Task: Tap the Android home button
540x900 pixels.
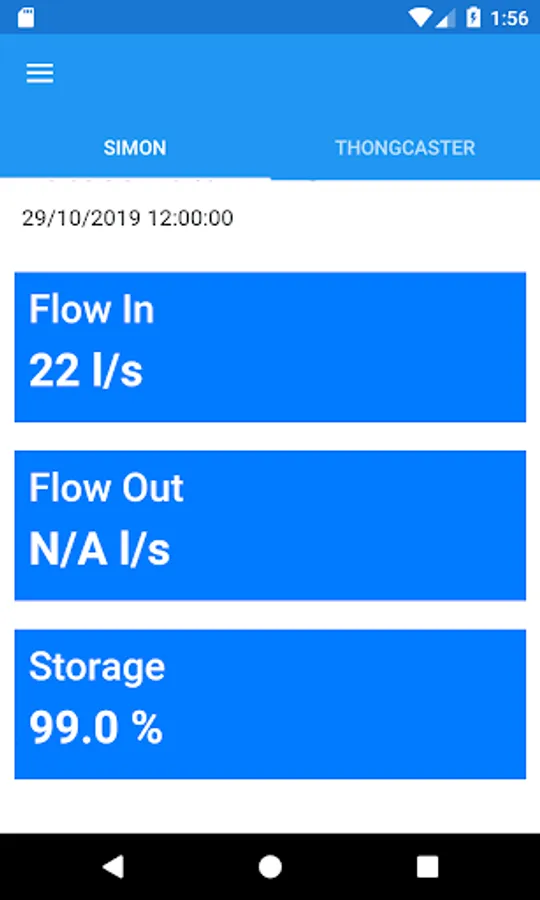Action: pyautogui.click(x=270, y=867)
